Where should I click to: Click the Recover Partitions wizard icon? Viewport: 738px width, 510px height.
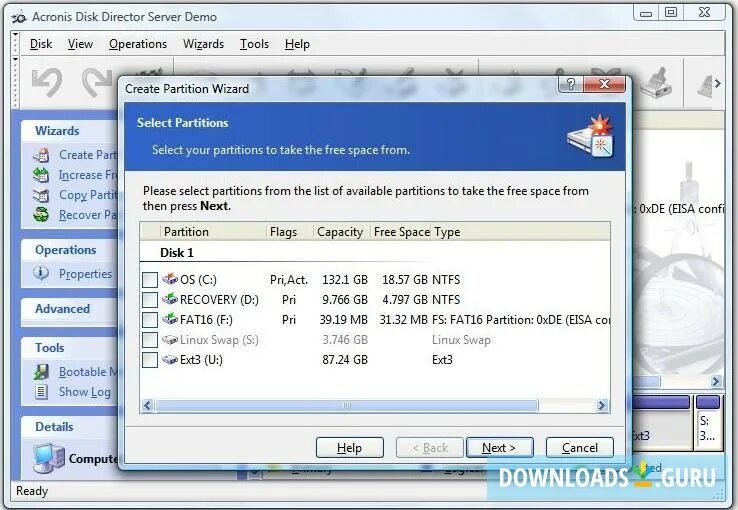click(41, 215)
